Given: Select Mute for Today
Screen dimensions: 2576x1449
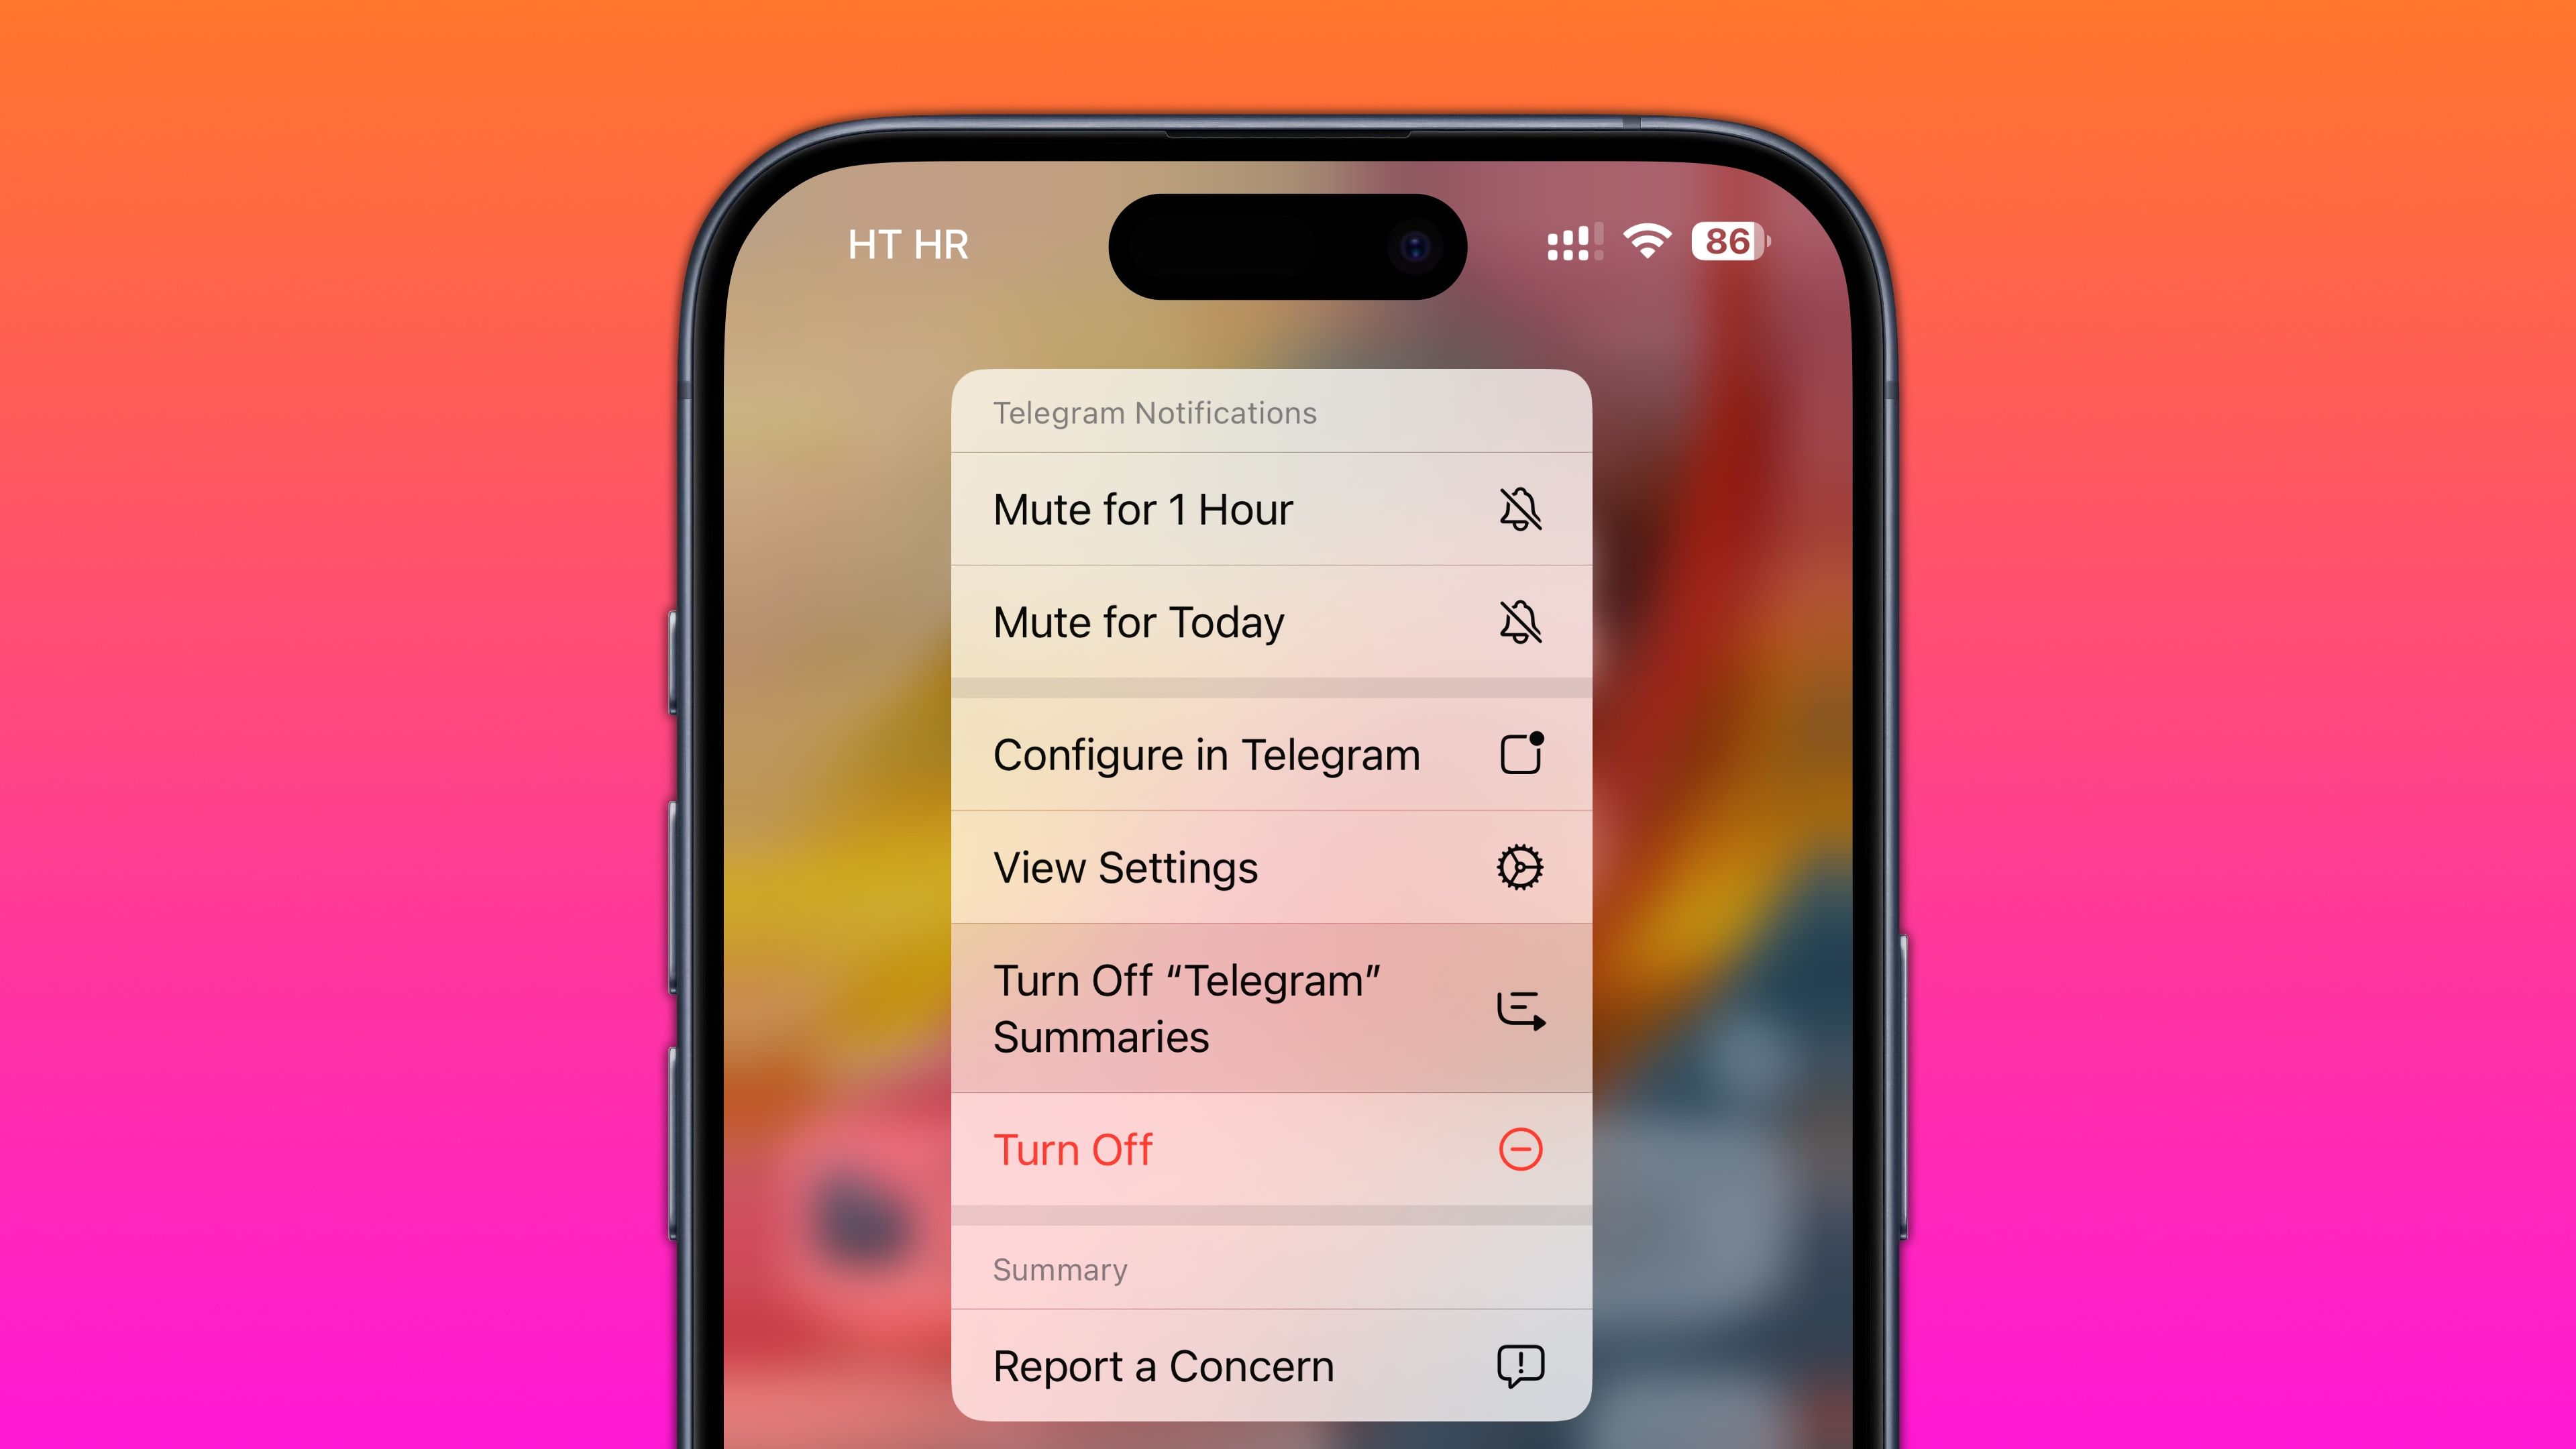Looking at the screenshot, I should tap(1267, 623).
